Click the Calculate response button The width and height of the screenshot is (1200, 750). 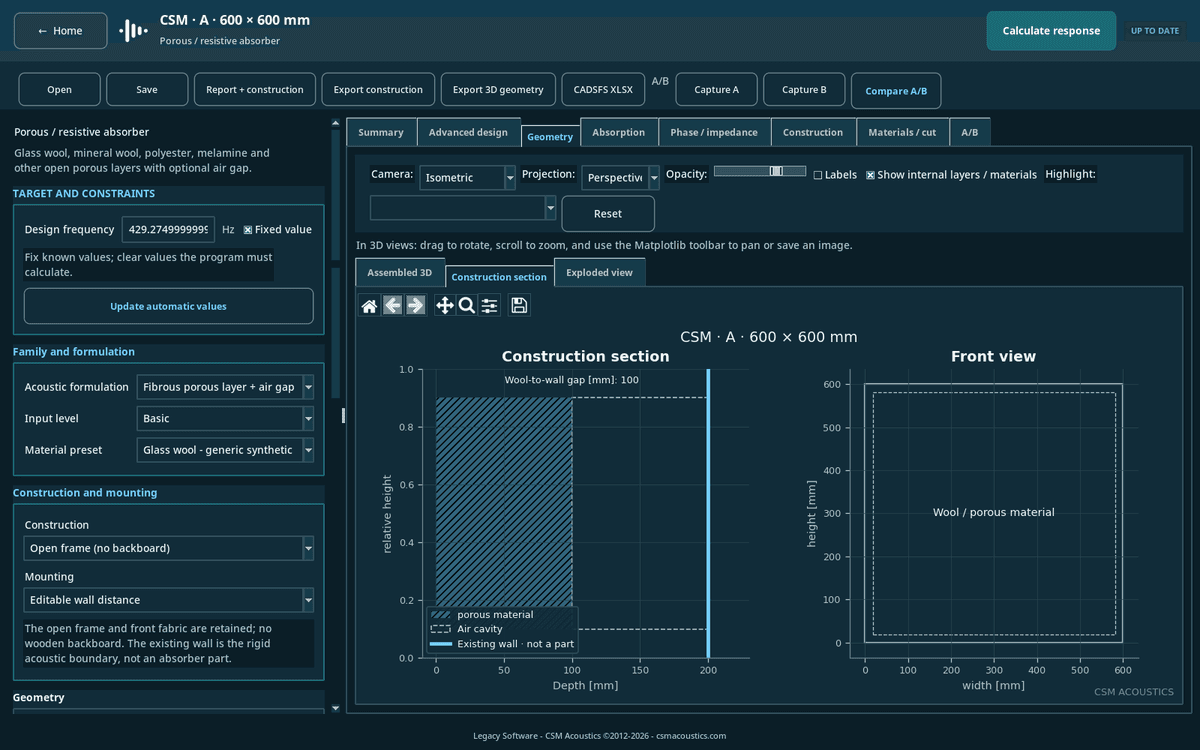[1051, 31]
